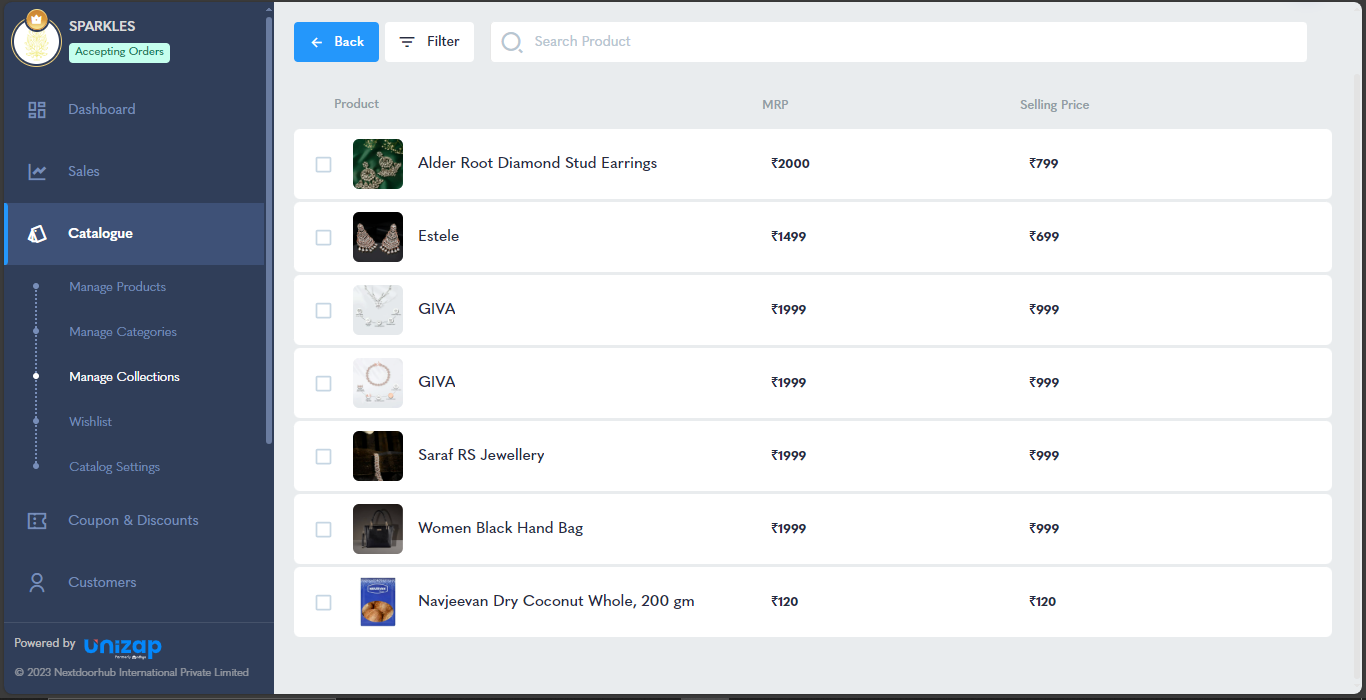Click the SPARKLES store logo avatar
The width and height of the screenshot is (1366, 700).
tap(36, 41)
